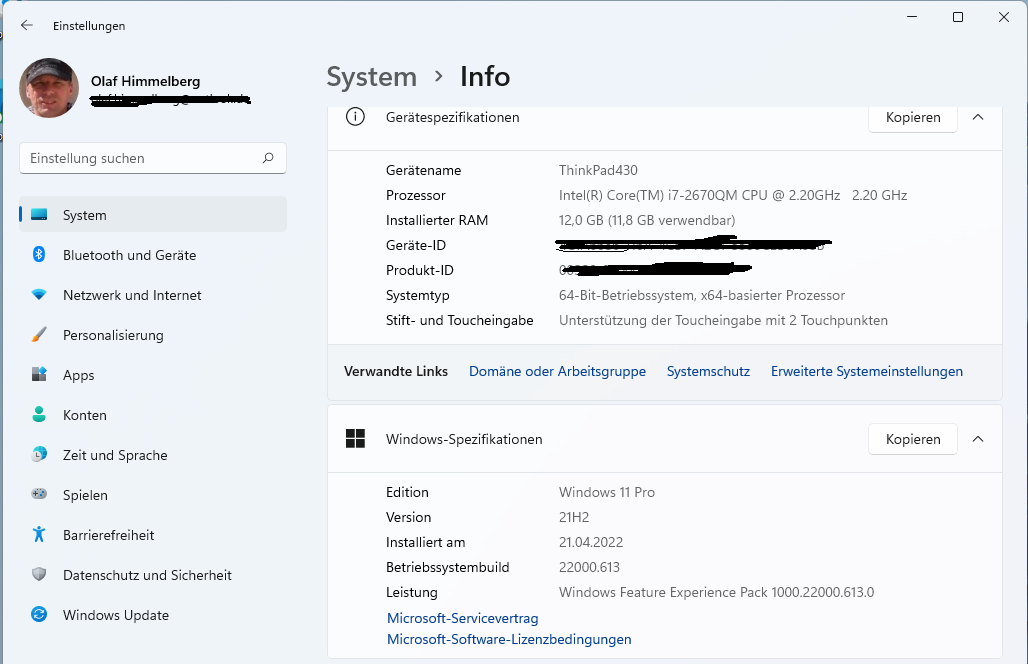Click the System monitor icon in sidebar
1028x664 pixels.
[x=39, y=215]
